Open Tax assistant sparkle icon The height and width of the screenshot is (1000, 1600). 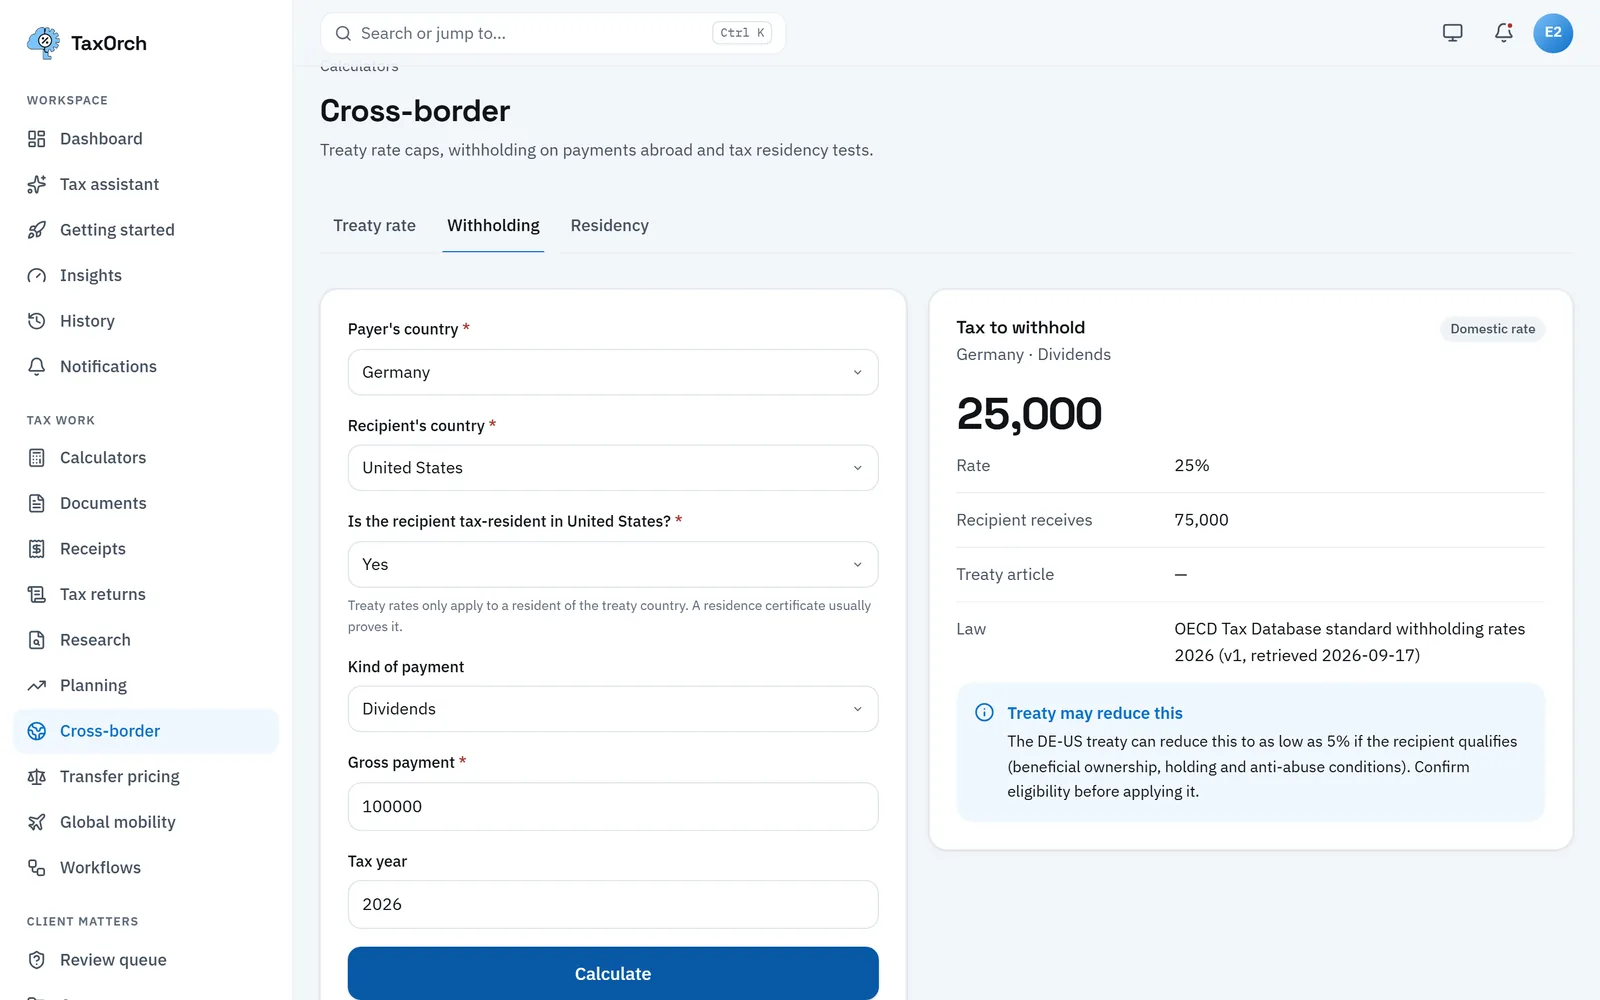[37, 184]
